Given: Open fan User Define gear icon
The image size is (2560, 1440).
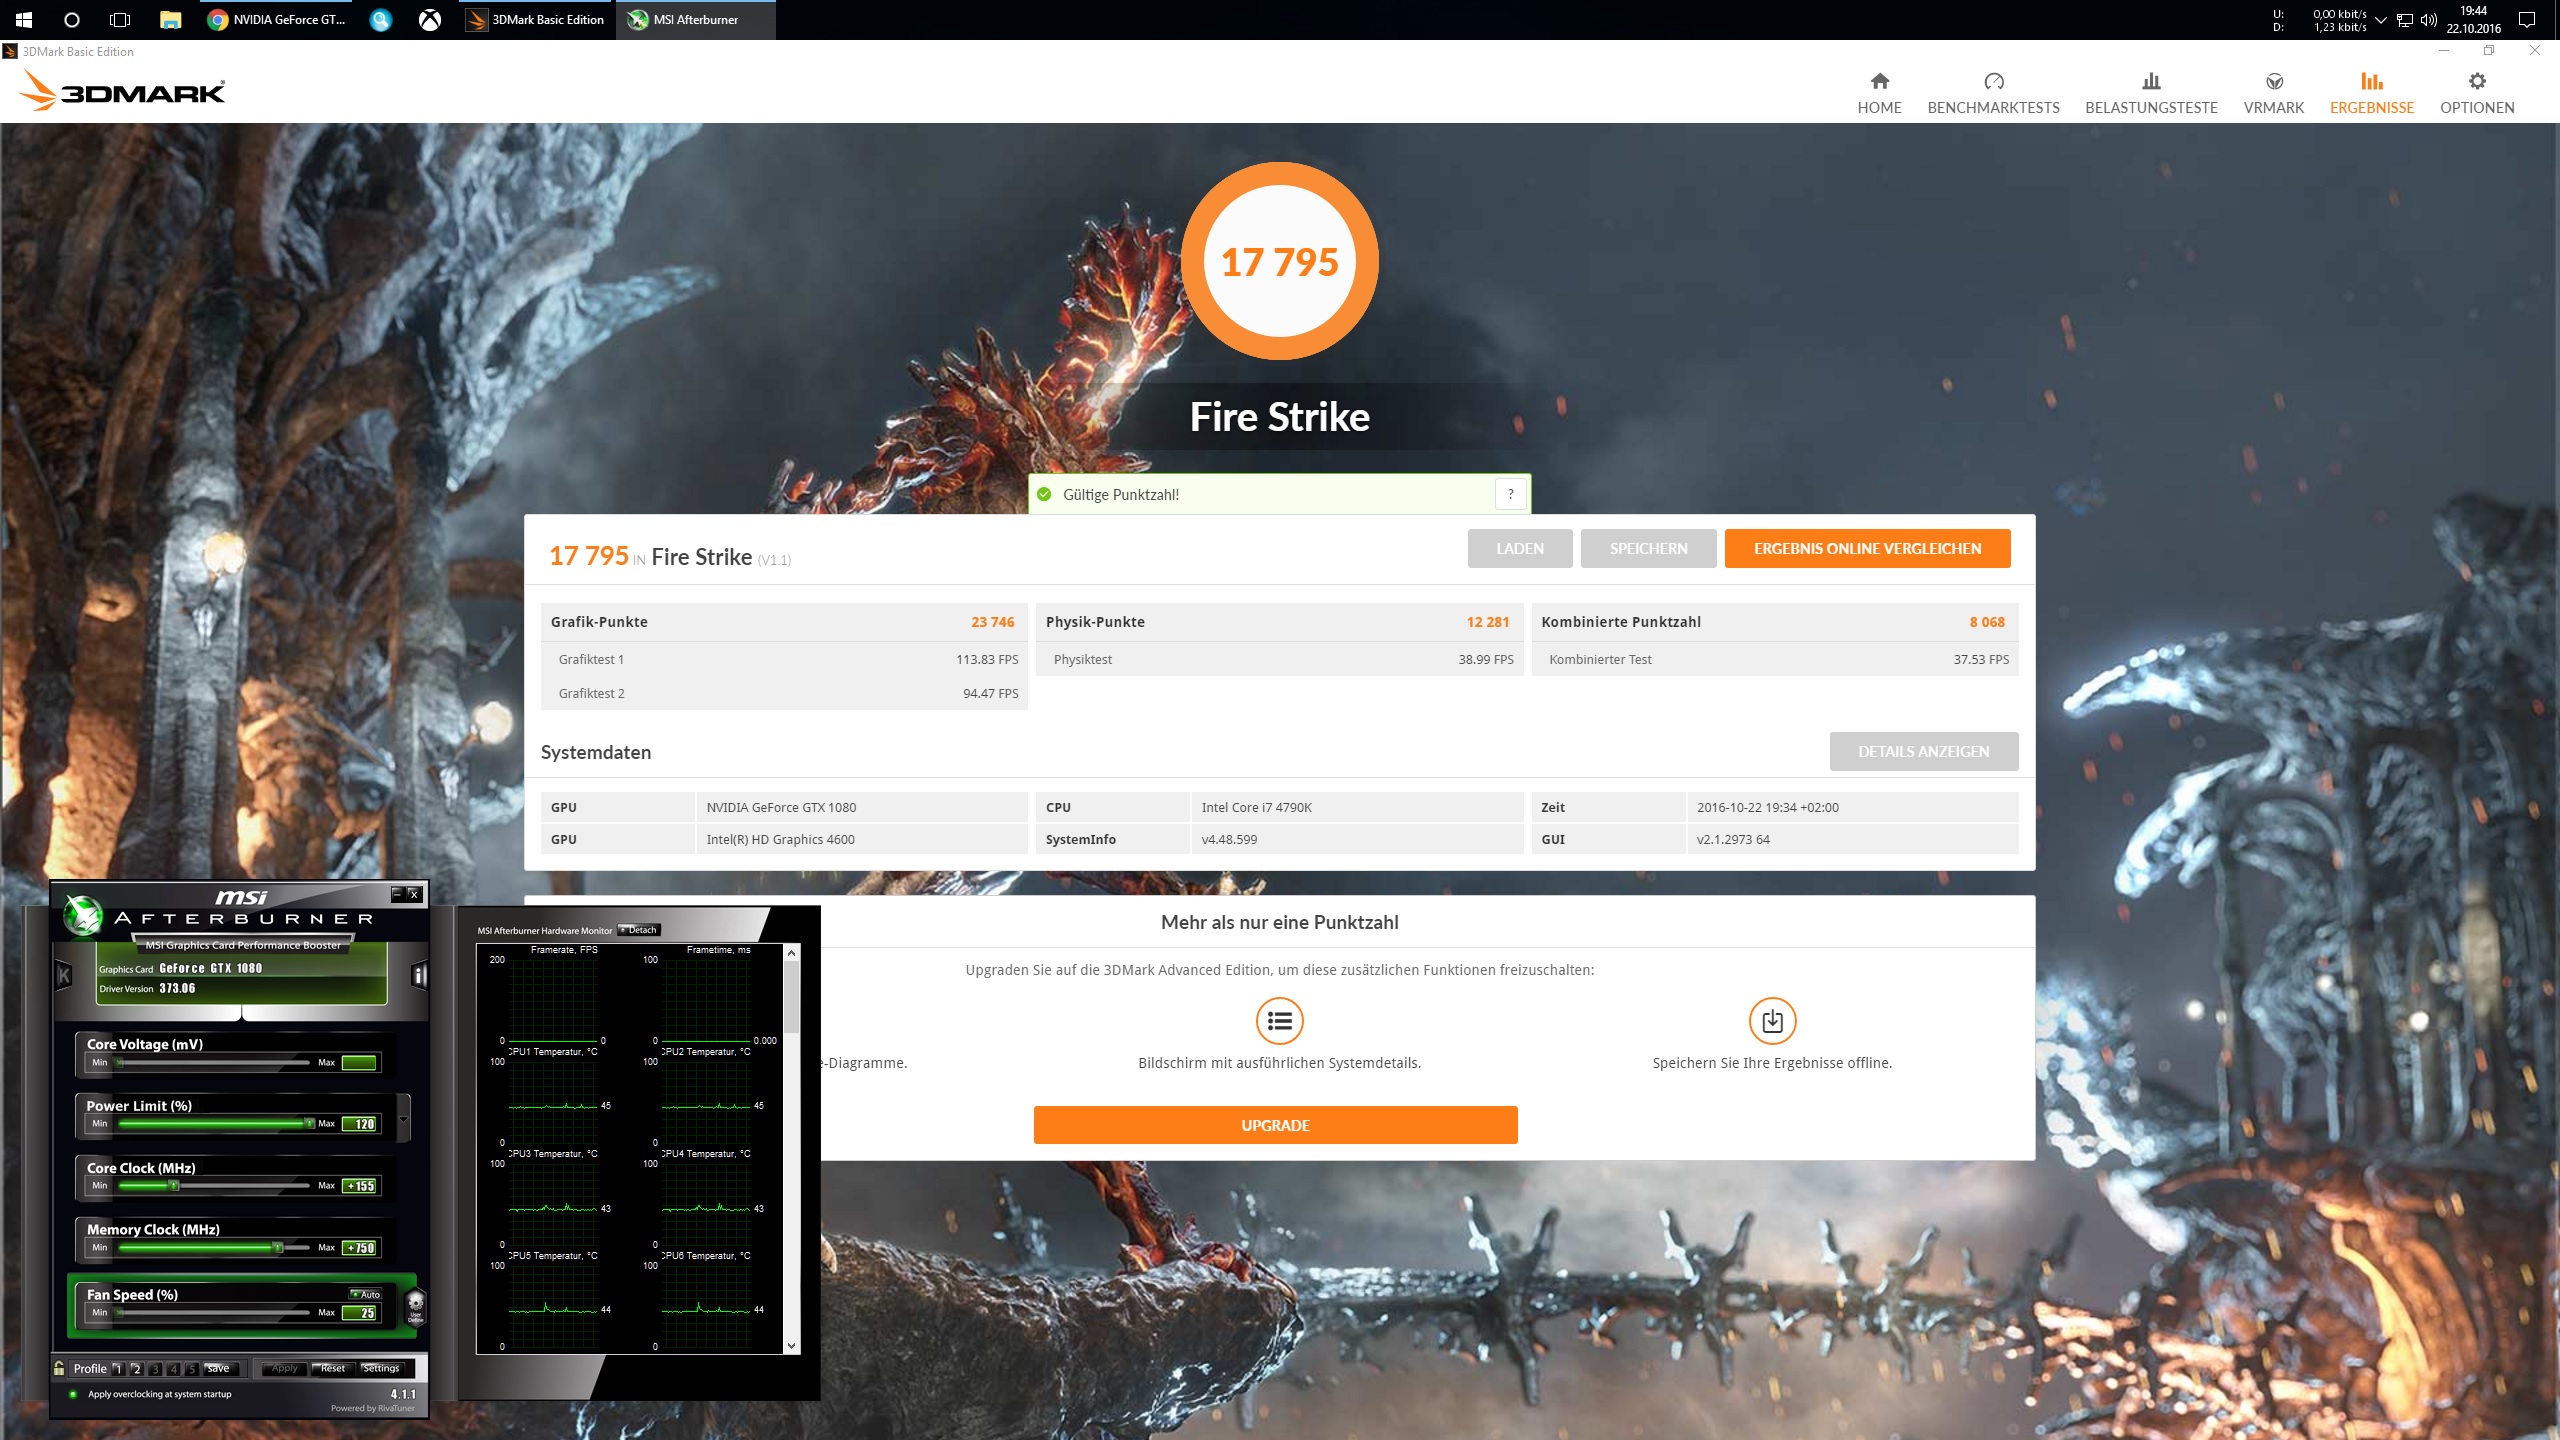Looking at the screenshot, I should pyautogui.click(x=416, y=1305).
